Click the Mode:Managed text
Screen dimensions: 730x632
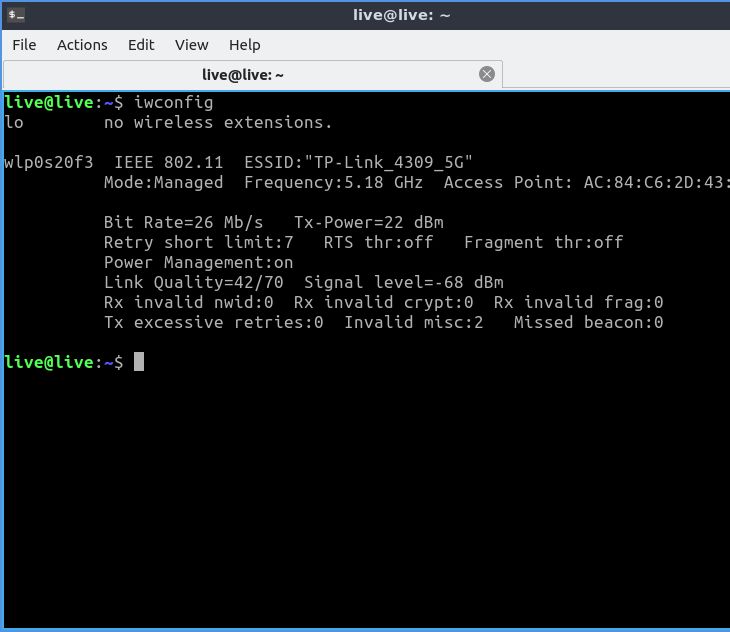pyautogui.click(x=163, y=182)
